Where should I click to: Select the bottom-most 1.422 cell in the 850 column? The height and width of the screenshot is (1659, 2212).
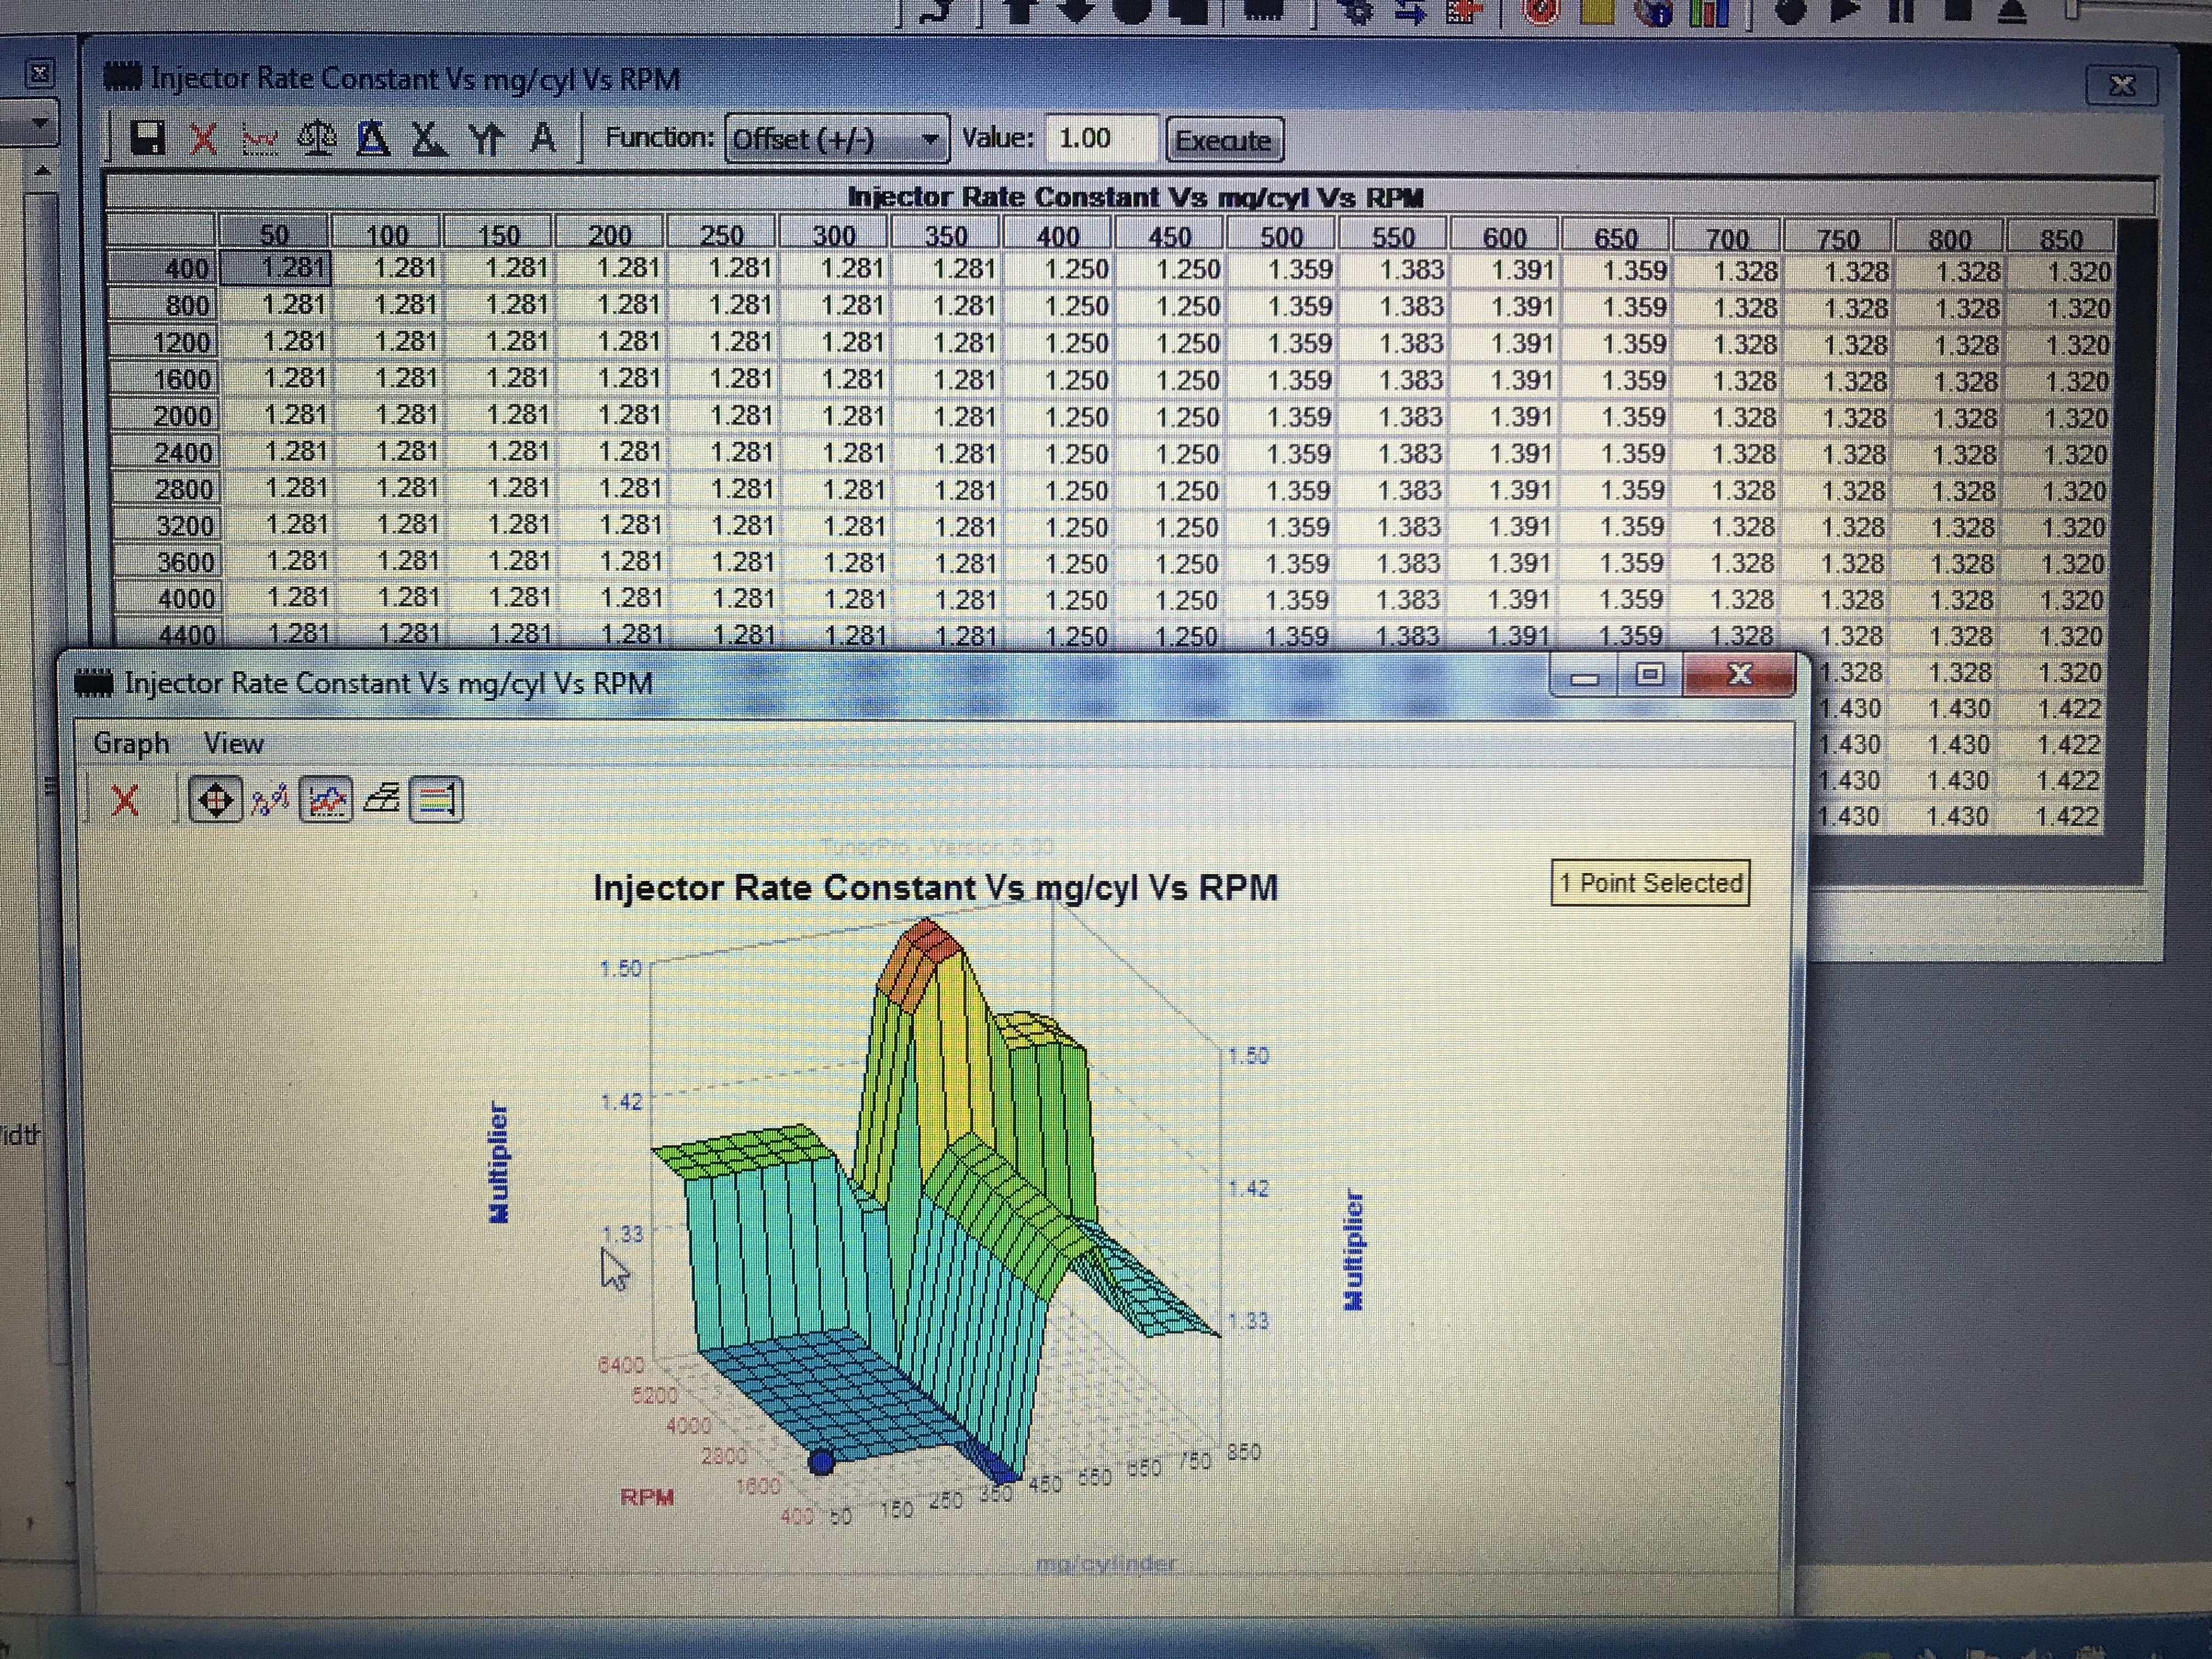click(x=2053, y=816)
